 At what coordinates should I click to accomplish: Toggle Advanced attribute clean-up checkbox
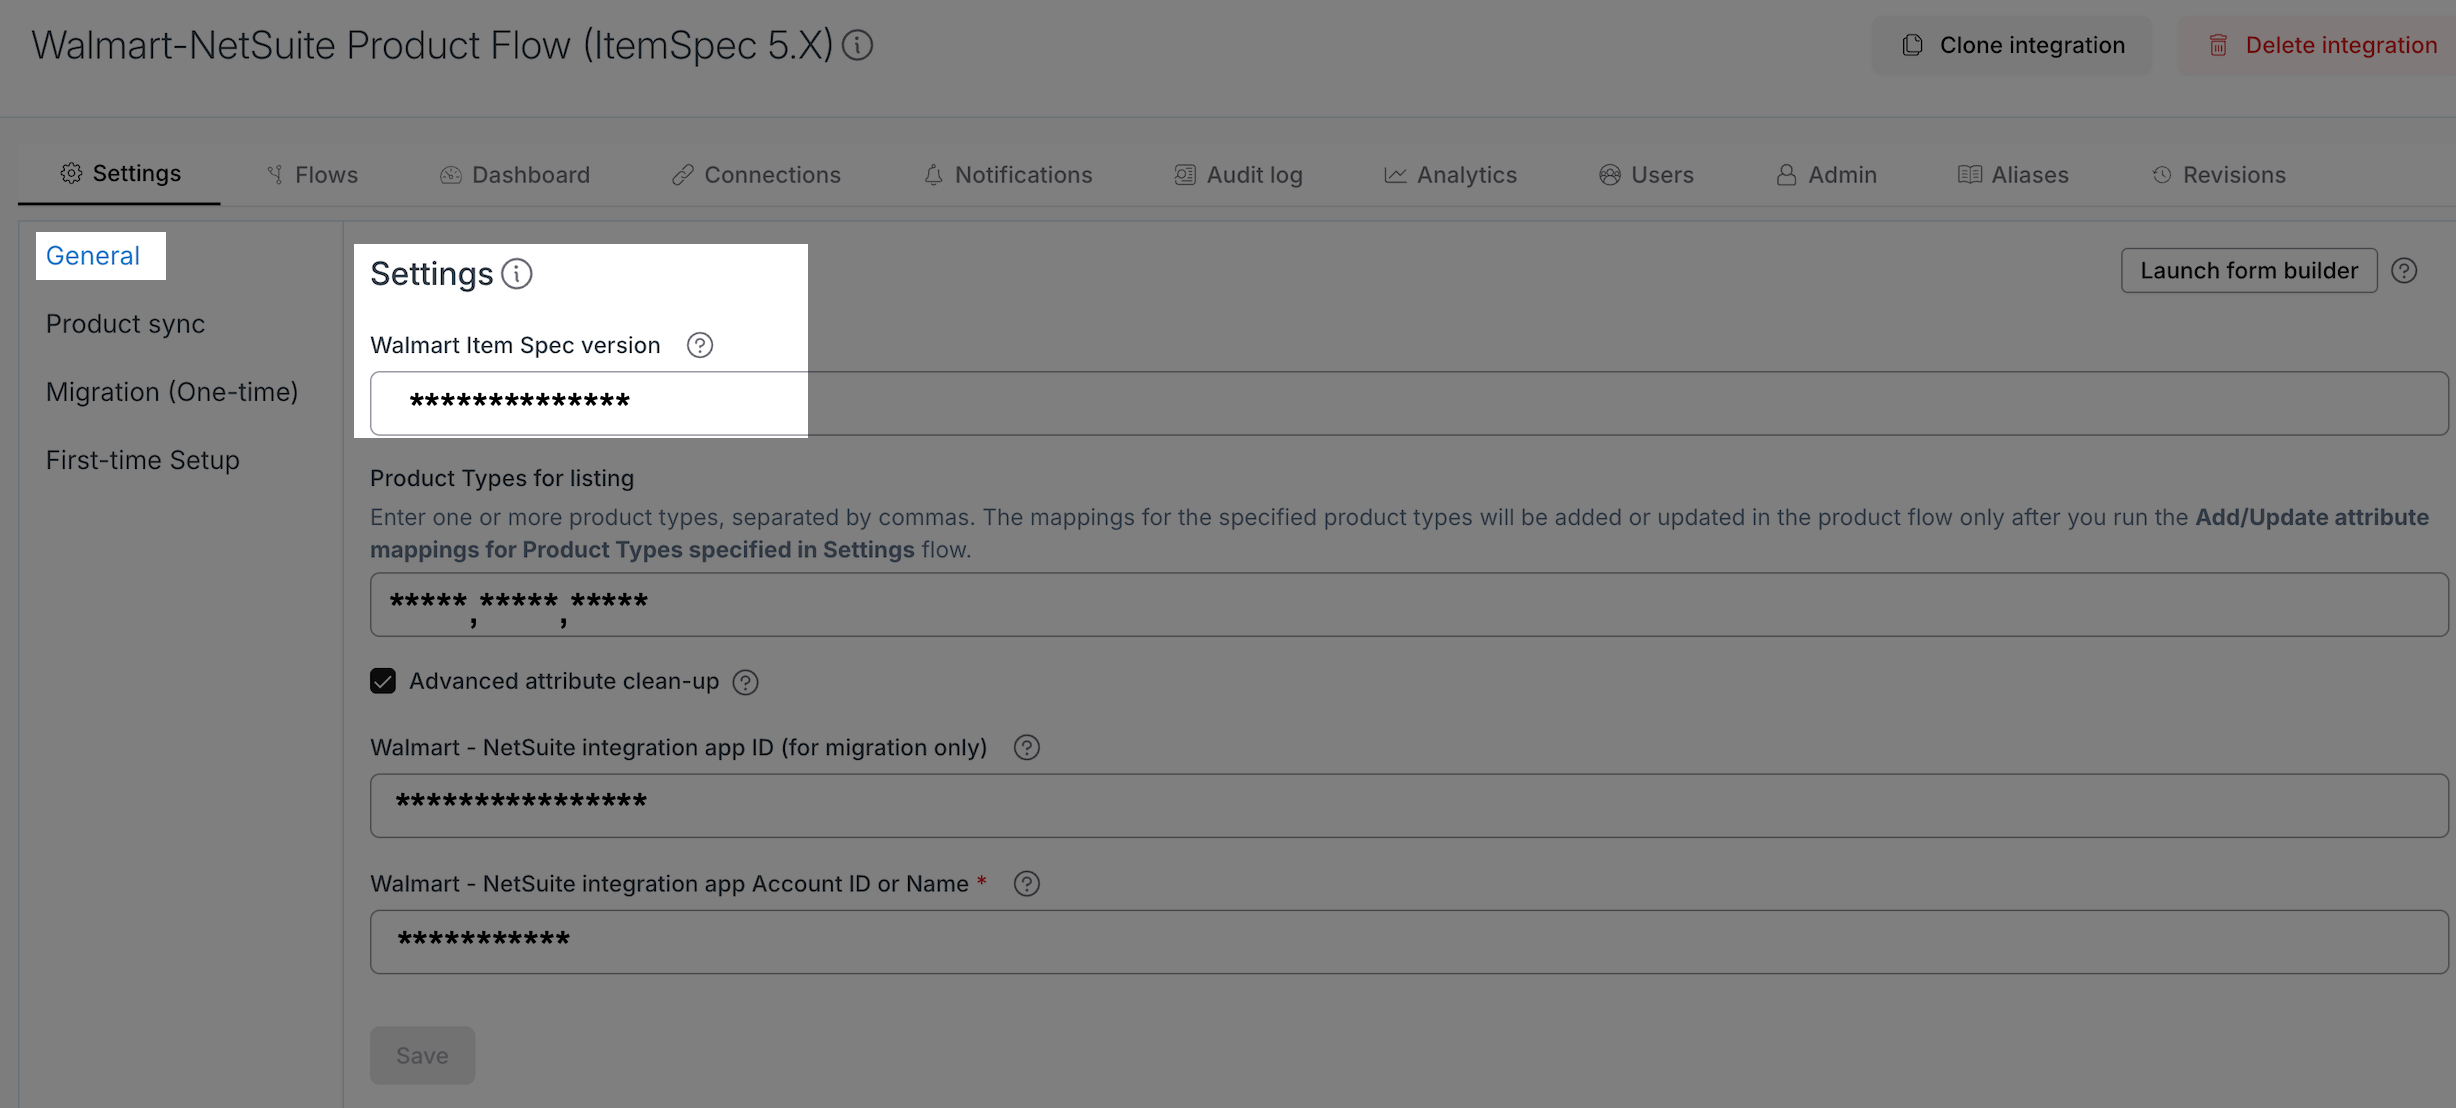point(383,681)
